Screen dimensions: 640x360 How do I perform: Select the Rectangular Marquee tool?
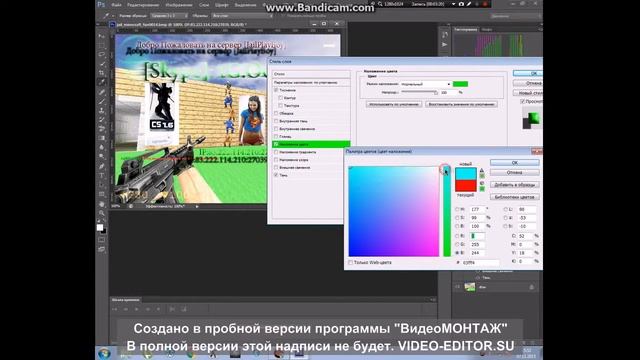pos(101,45)
